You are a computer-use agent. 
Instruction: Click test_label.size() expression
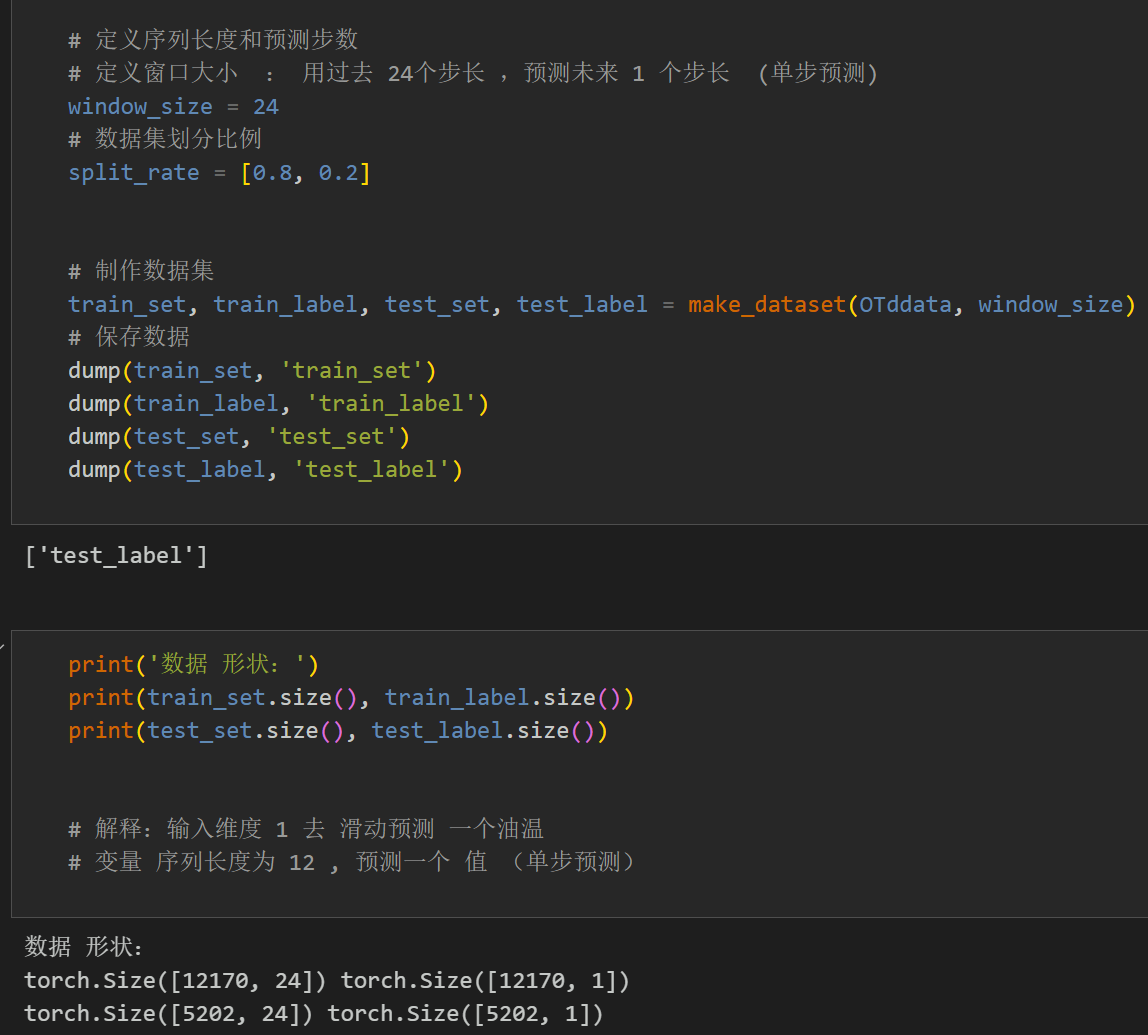coord(485,730)
